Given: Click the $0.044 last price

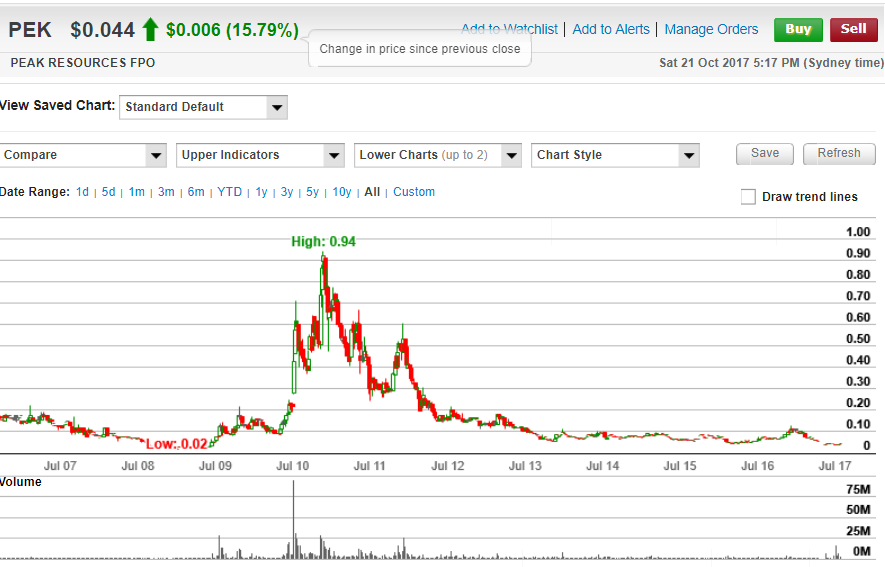Looking at the screenshot, I should point(102,30).
